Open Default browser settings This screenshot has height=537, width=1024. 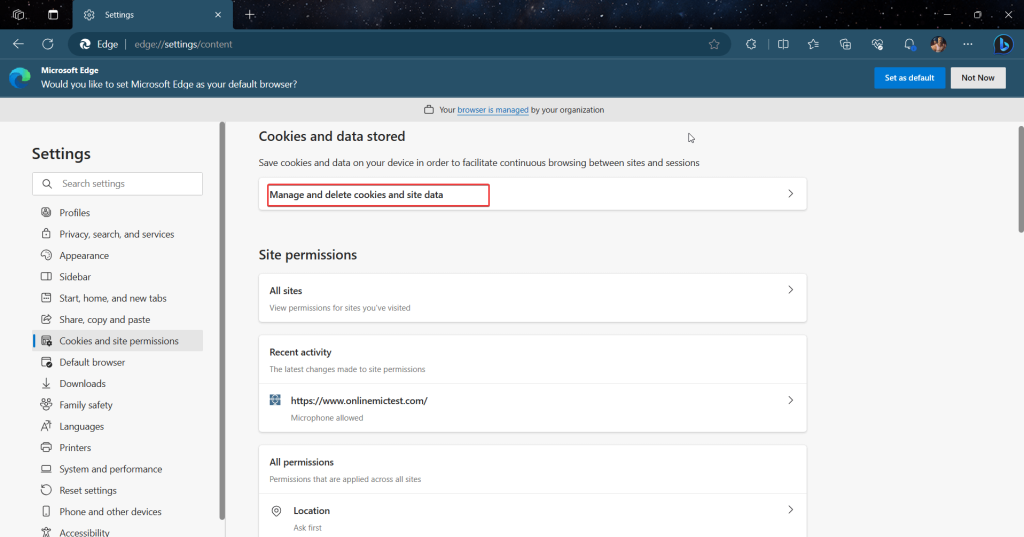click(x=118, y=362)
